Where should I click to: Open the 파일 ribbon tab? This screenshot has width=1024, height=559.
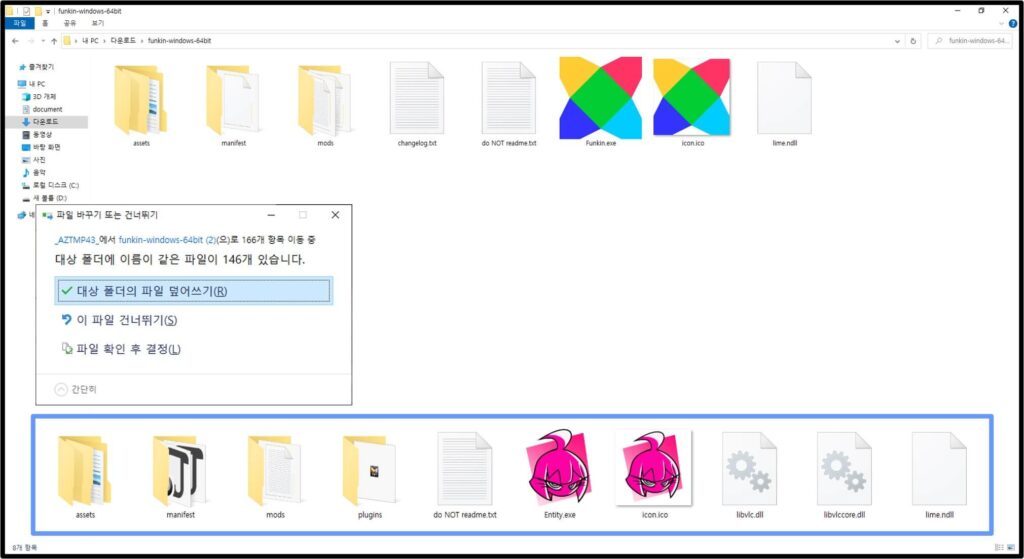coord(20,23)
